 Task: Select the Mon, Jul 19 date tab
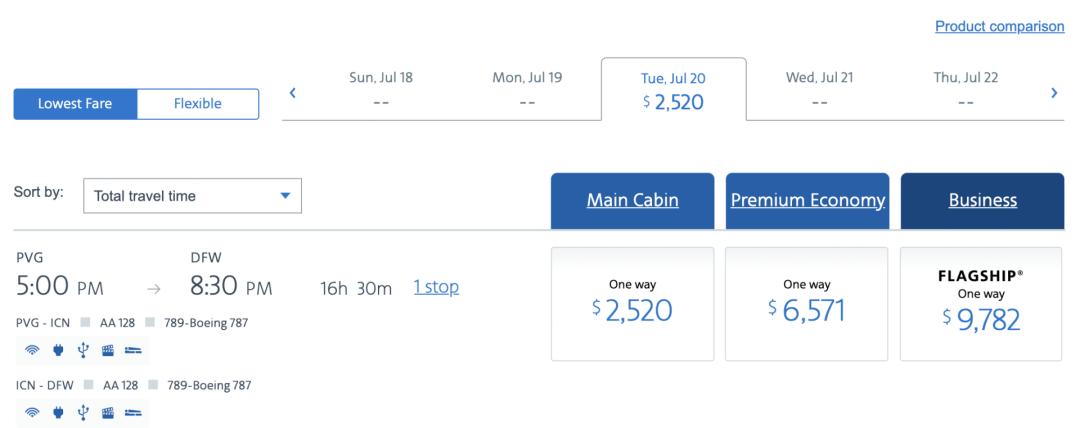(x=527, y=90)
